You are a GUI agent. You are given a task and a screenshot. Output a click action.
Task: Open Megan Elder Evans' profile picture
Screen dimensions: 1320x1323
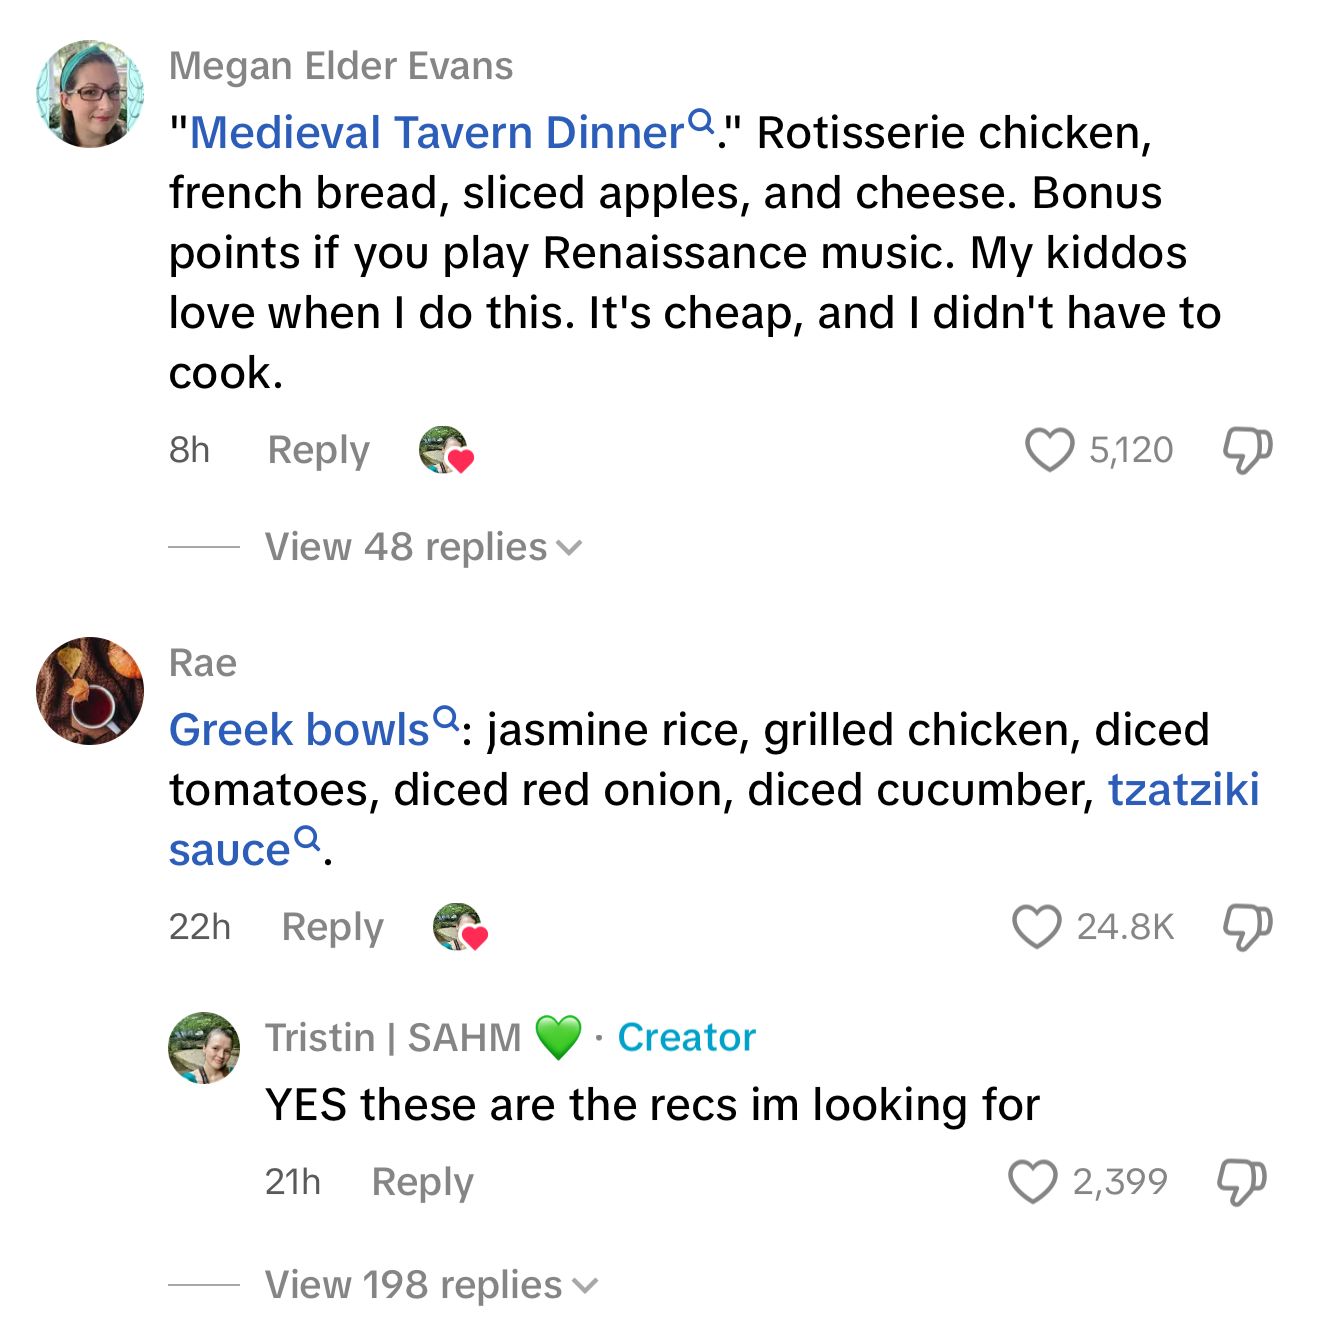pos(90,94)
